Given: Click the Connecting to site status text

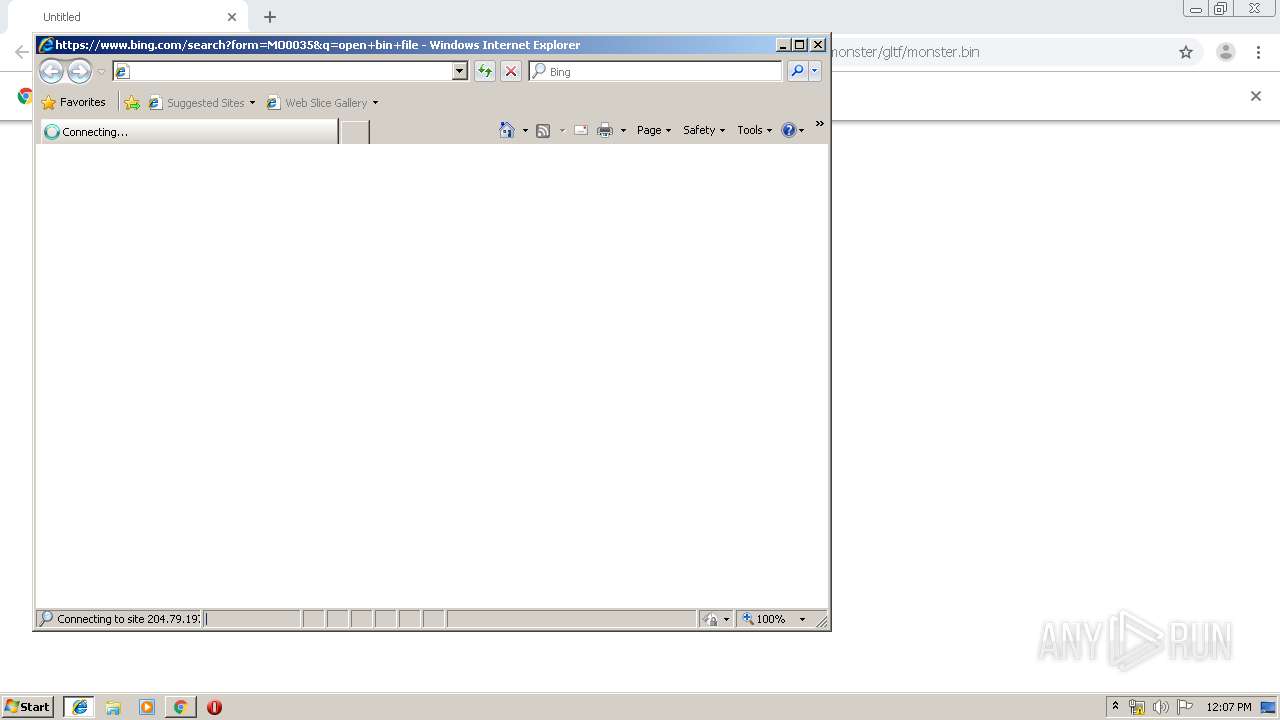Looking at the screenshot, I should pyautogui.click(x=128, y=619).
